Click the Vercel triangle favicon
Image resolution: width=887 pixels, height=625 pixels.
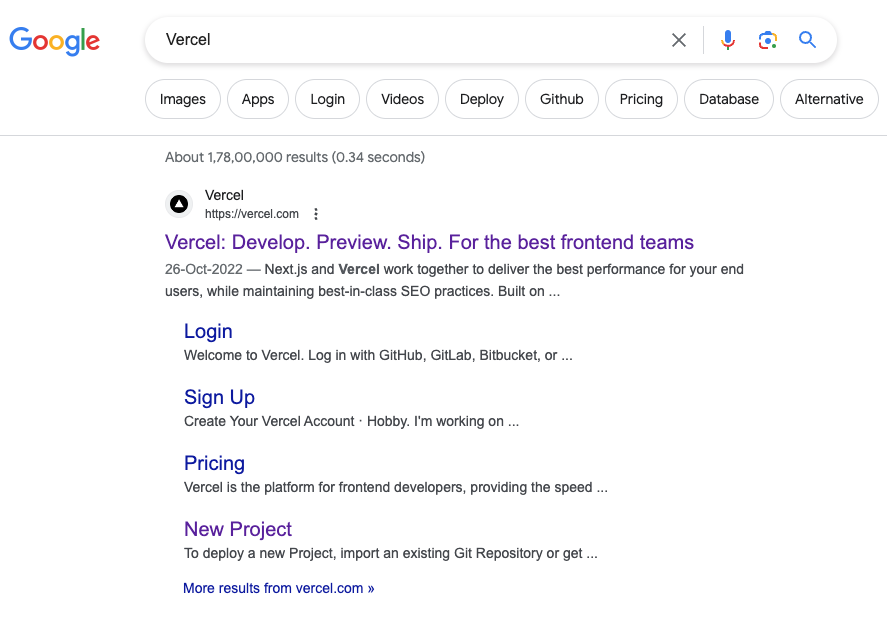pyautogui.click(x=179, y=204)
